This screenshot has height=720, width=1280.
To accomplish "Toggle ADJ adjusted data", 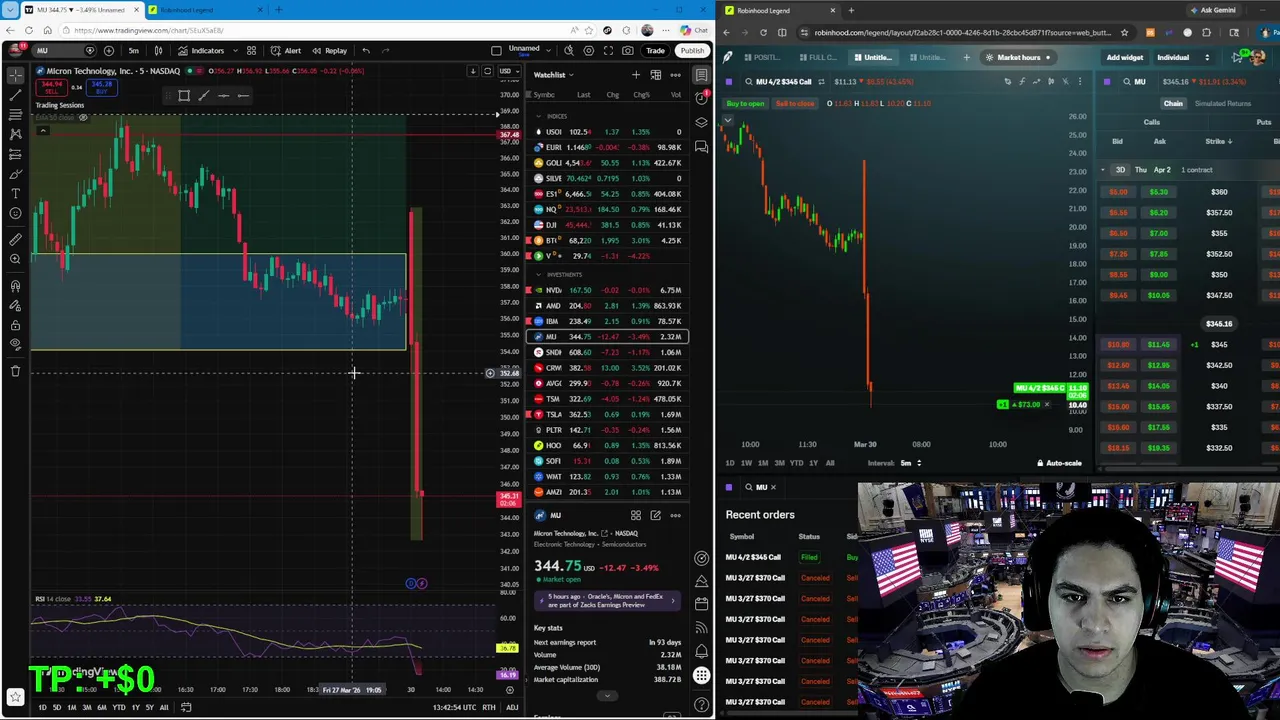I will click(512, 707).
